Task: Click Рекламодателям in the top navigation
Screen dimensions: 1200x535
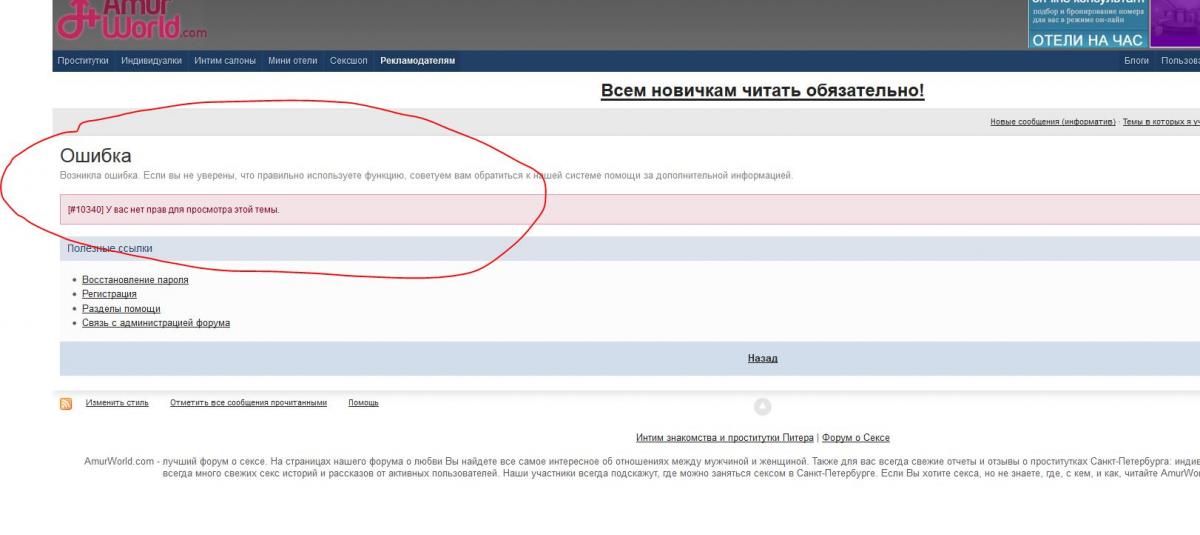Action: (x=417, y=61)
